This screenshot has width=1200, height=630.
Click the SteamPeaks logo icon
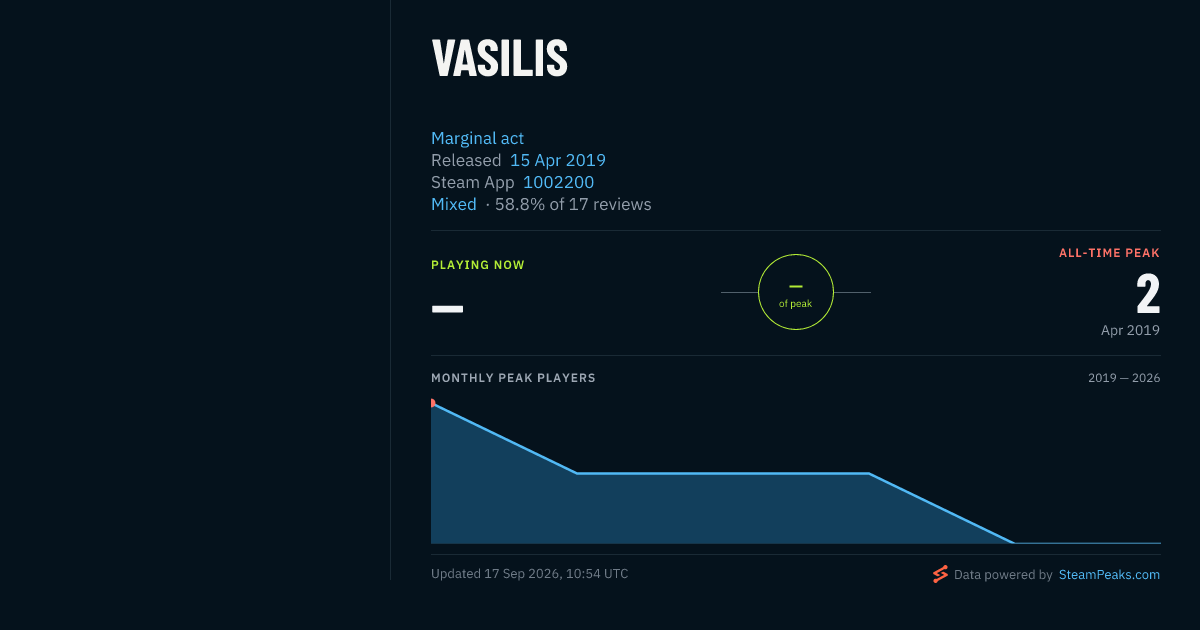[x=940, y=574]
